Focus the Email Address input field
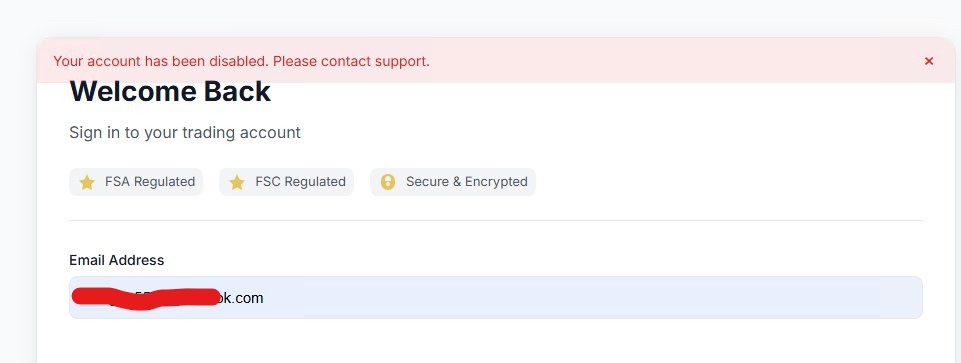This screenshot has height=363, width=961. 496,297
